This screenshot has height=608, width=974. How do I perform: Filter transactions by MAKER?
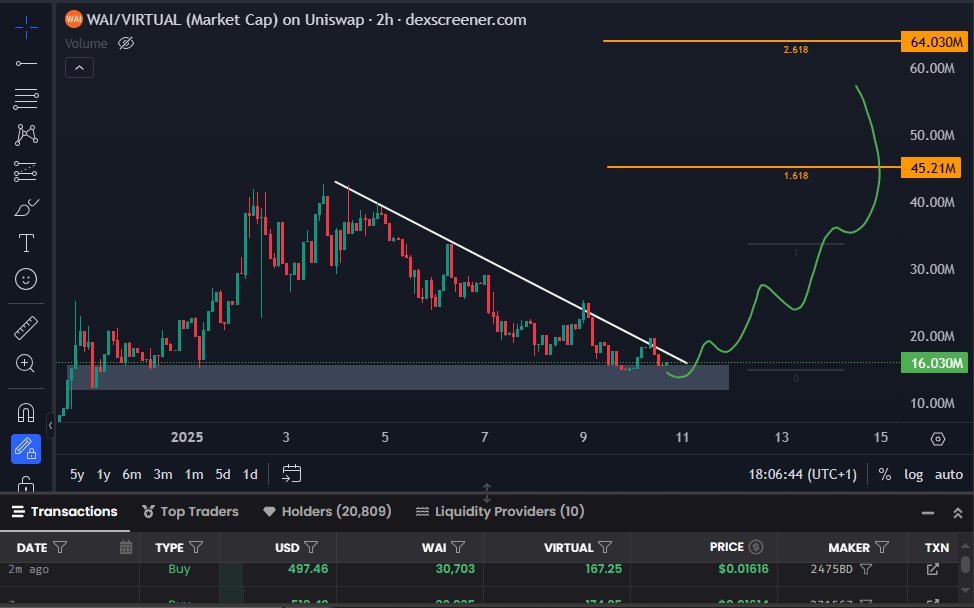click(x=882, y=547)
